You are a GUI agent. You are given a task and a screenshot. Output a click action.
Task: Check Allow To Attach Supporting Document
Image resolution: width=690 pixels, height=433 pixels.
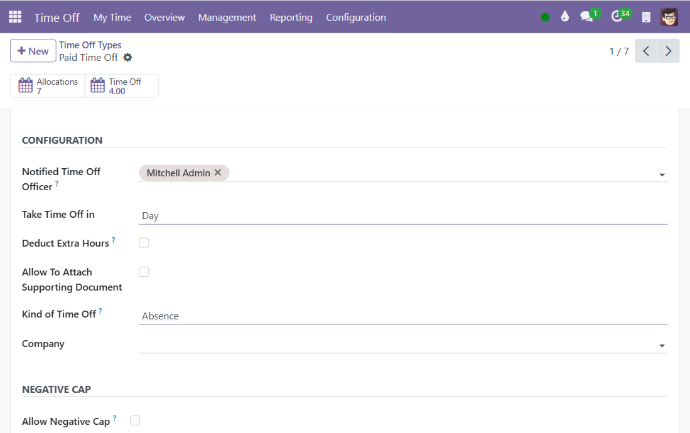point(144,272)
